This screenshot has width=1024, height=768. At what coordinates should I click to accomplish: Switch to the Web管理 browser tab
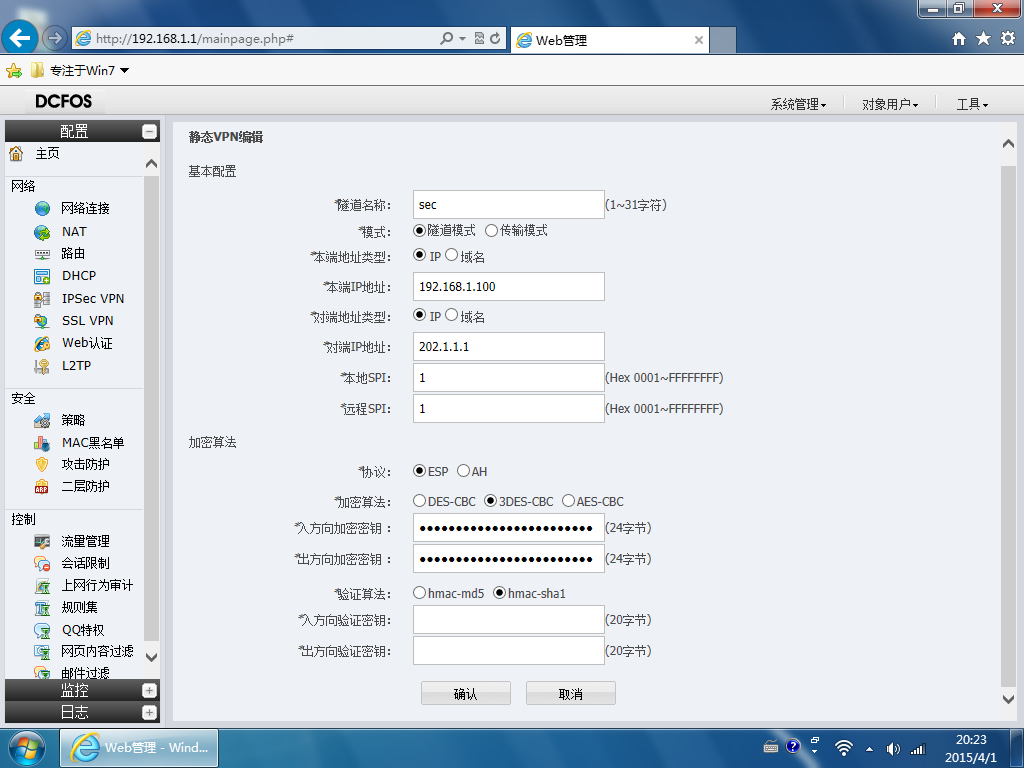(x=611, y=40)
